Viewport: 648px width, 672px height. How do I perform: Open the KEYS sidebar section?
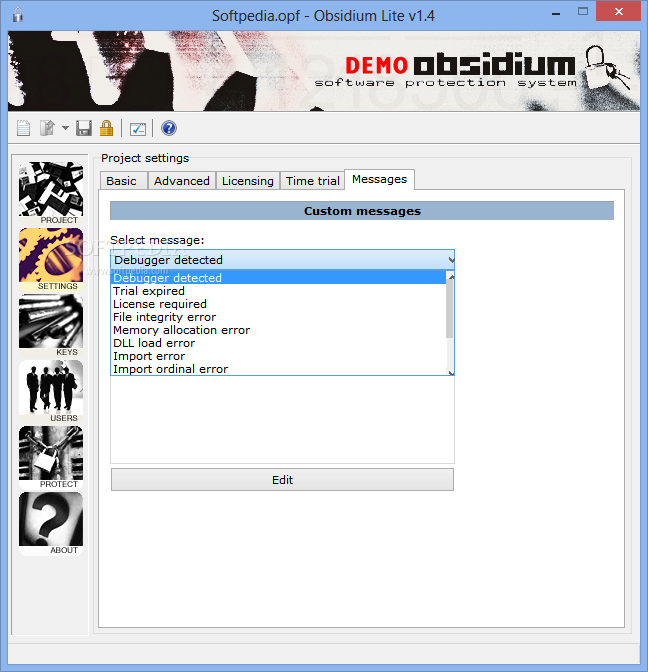click(x=51, y=325)
